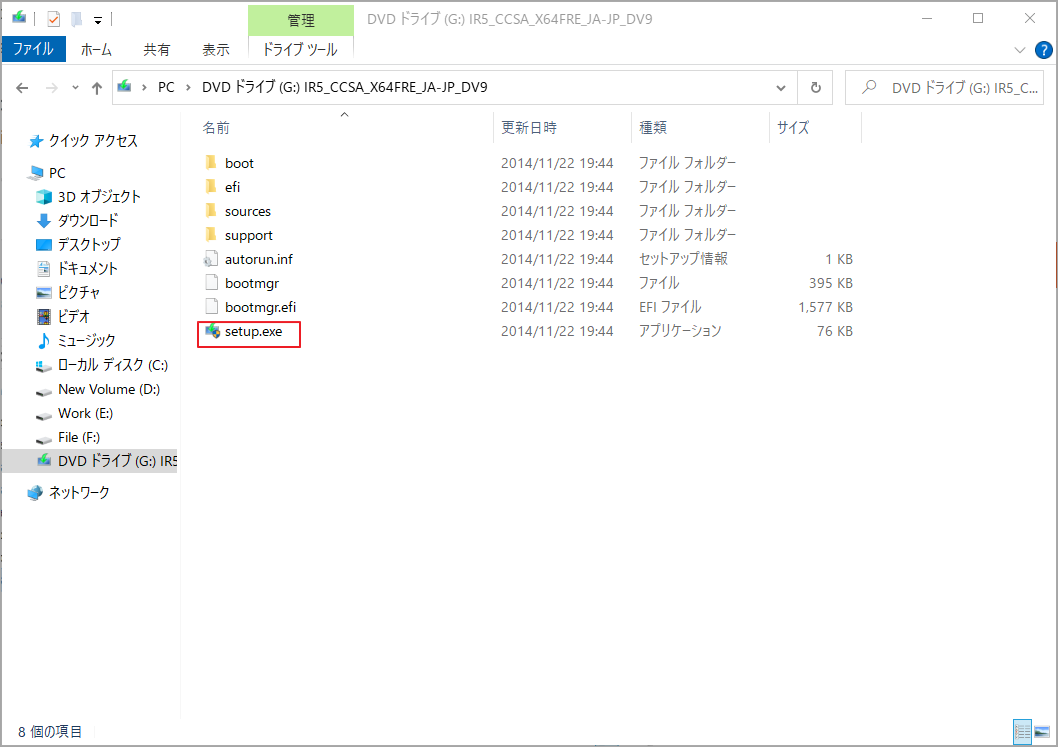Click the Local Disk (C:) drive icon

(x=44, y=365)
